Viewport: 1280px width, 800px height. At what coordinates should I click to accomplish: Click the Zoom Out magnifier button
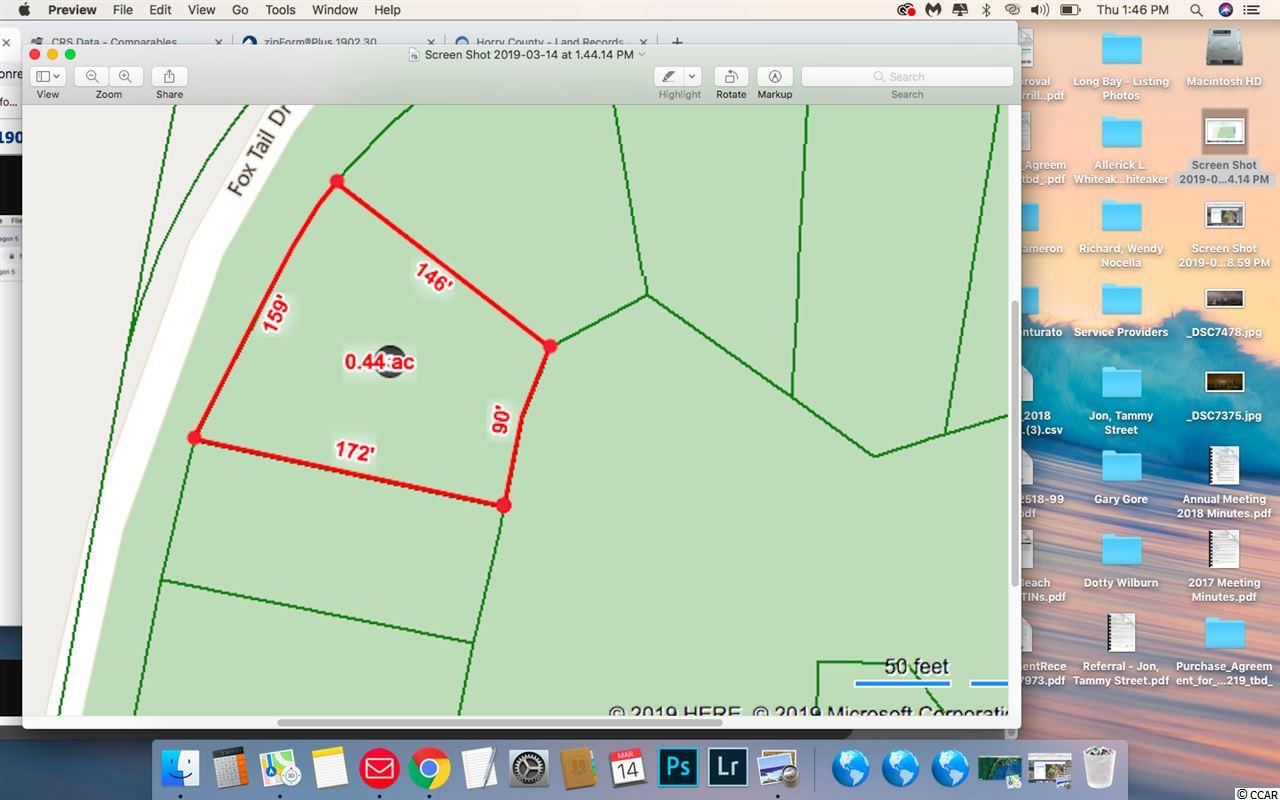coord(92,76)
